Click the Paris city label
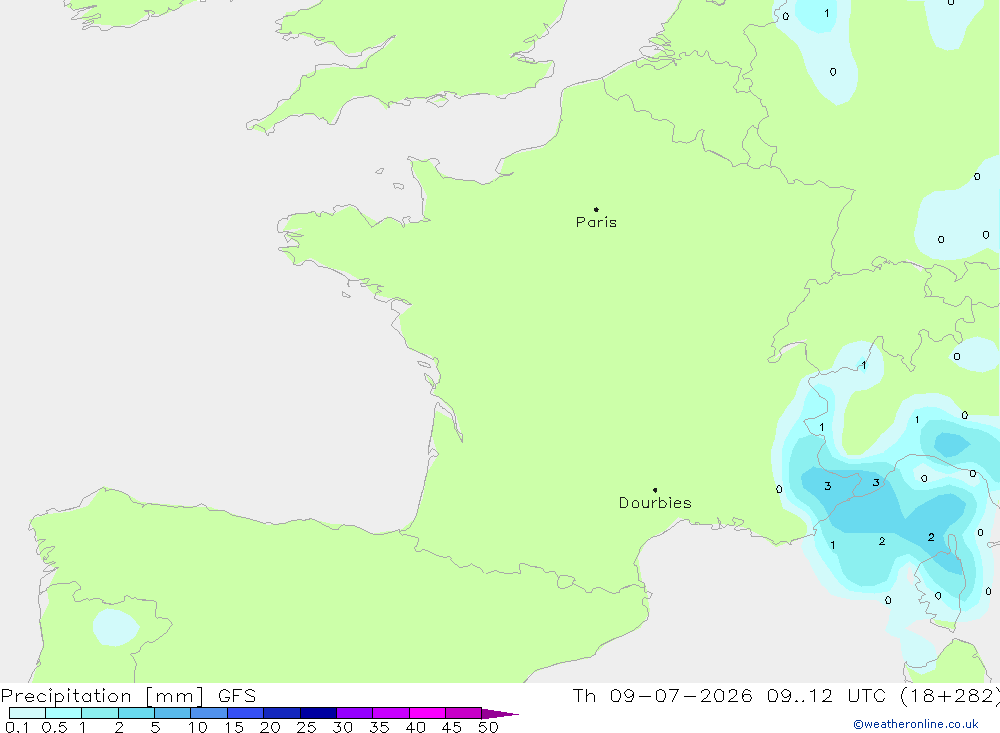This screenshot has width=1000, height=733. (596, 222)
